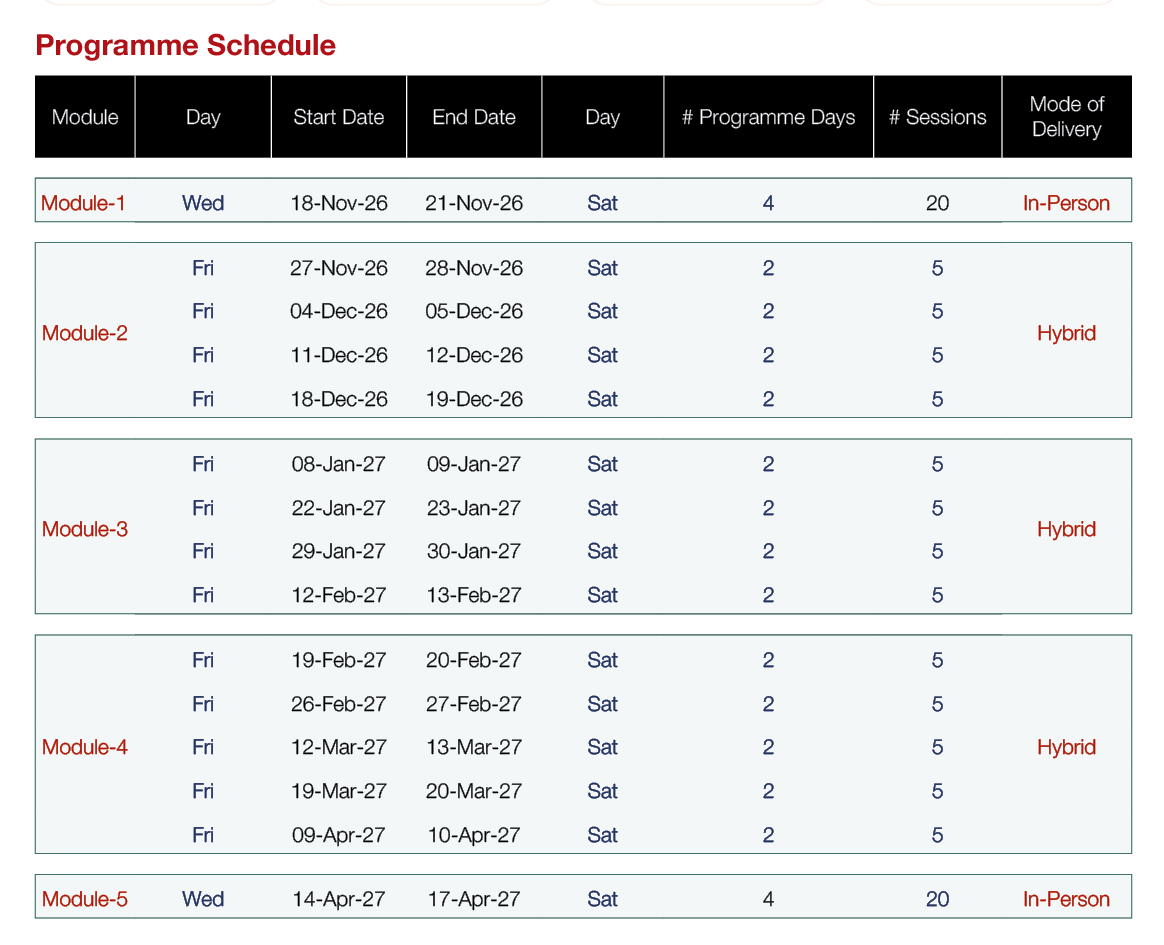The height and width of the screenshot is (945, 1164).
Task: Click the Module-5 row label
Action: coord(85,899)
